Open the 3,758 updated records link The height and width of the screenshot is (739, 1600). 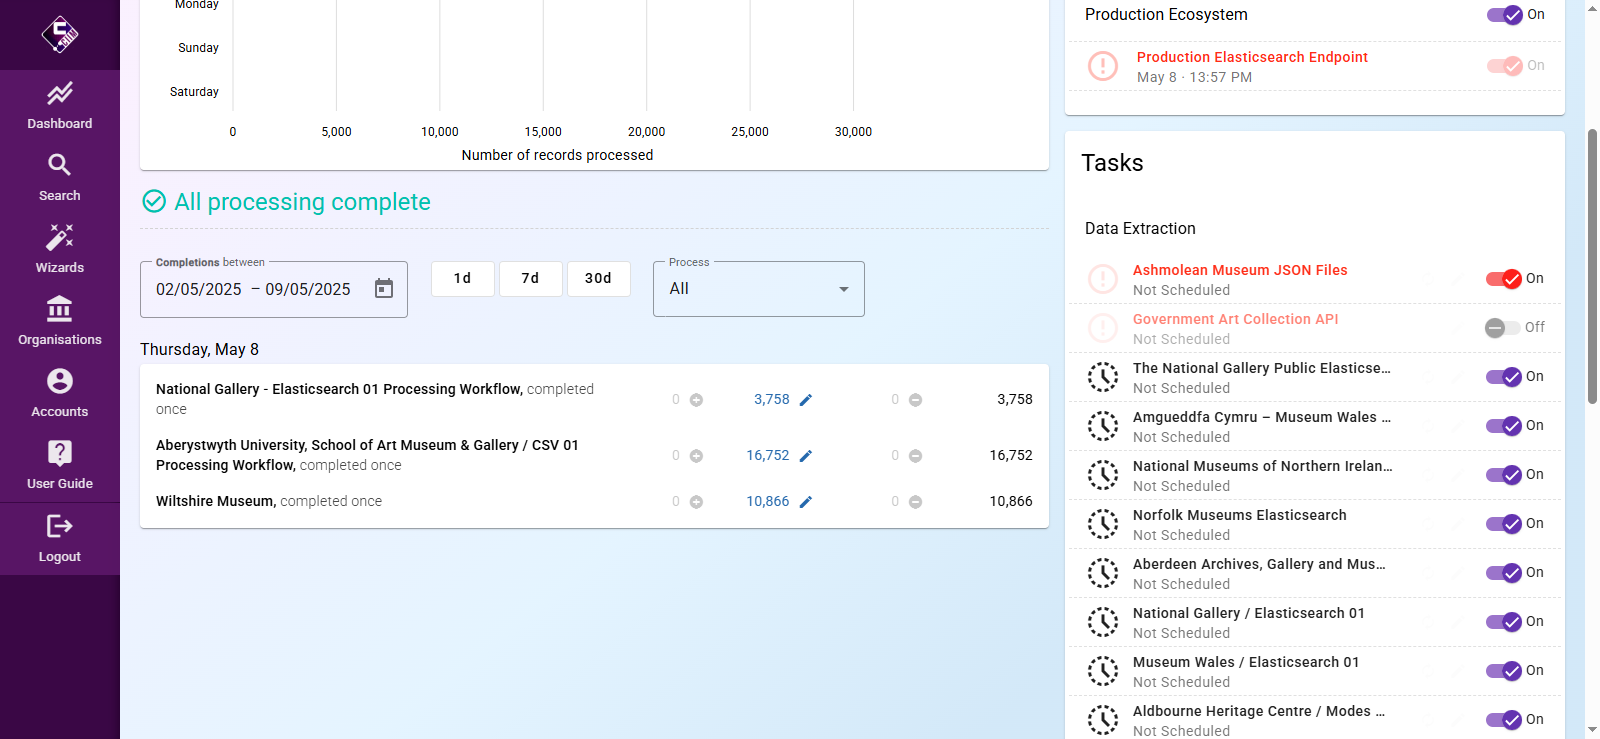point(772,399)
